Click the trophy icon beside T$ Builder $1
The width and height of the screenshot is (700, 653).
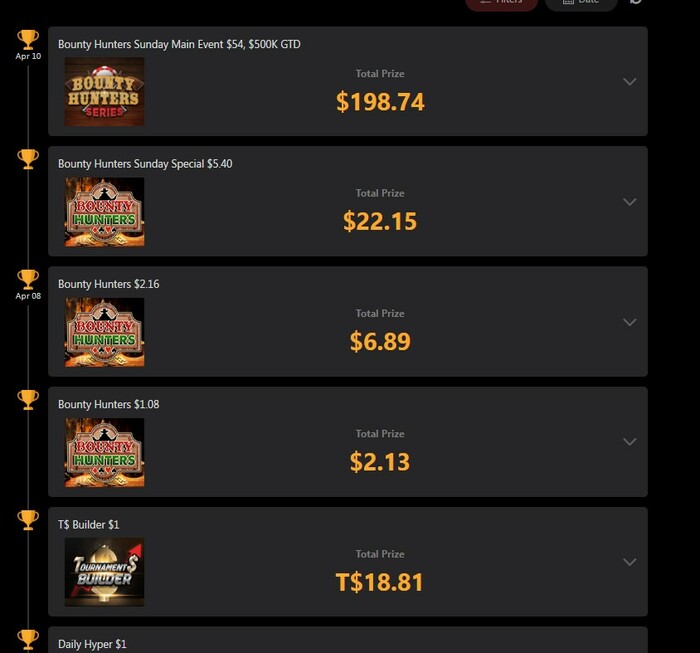28,520
